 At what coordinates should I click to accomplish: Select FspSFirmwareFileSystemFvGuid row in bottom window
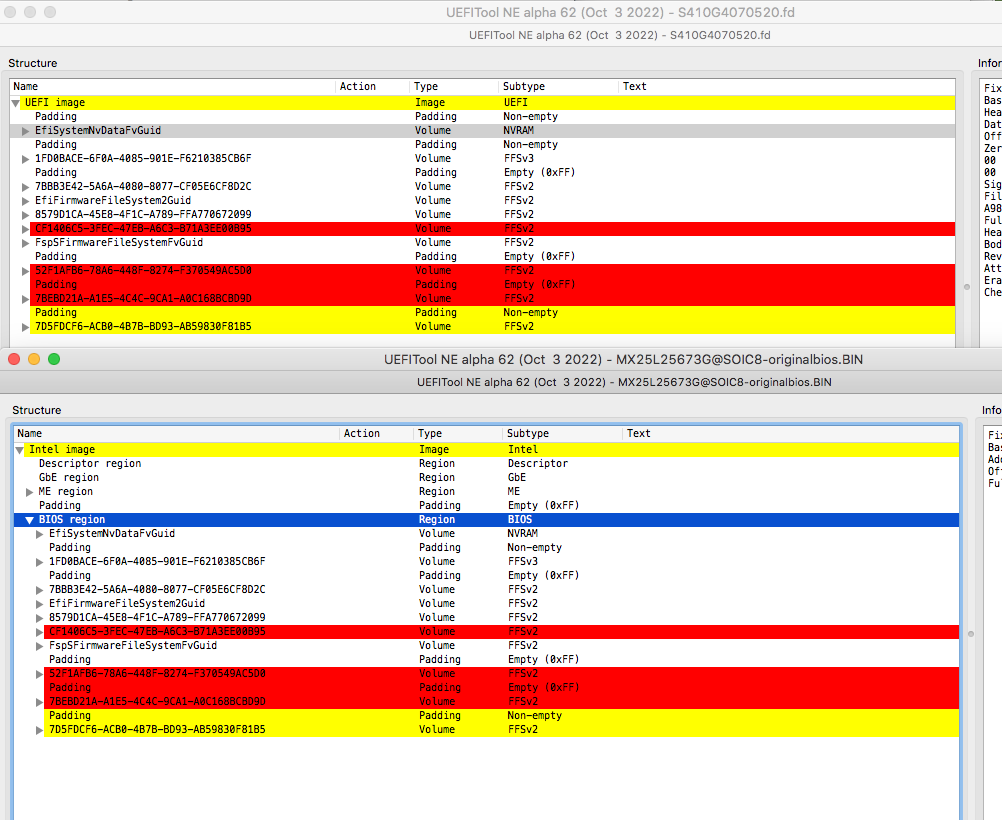point(486,646)
